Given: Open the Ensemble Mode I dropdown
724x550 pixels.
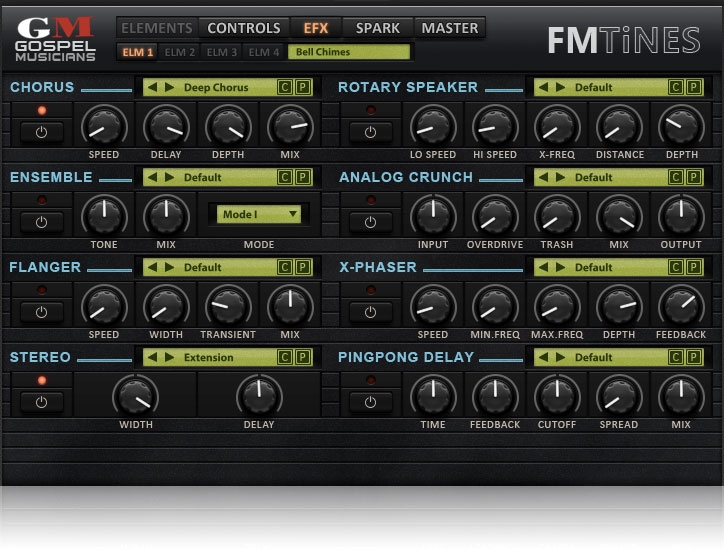Looking at the screenshot, I should (x=259, y=214).
